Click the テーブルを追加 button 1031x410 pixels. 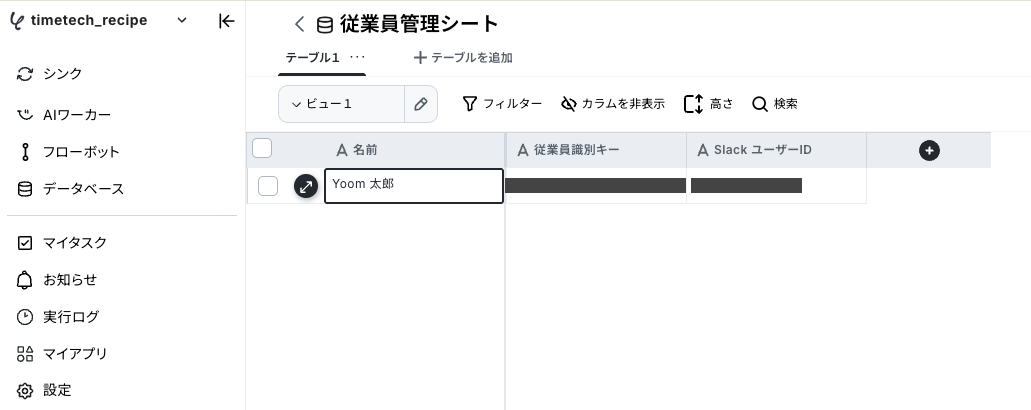[x=463, y=58]
